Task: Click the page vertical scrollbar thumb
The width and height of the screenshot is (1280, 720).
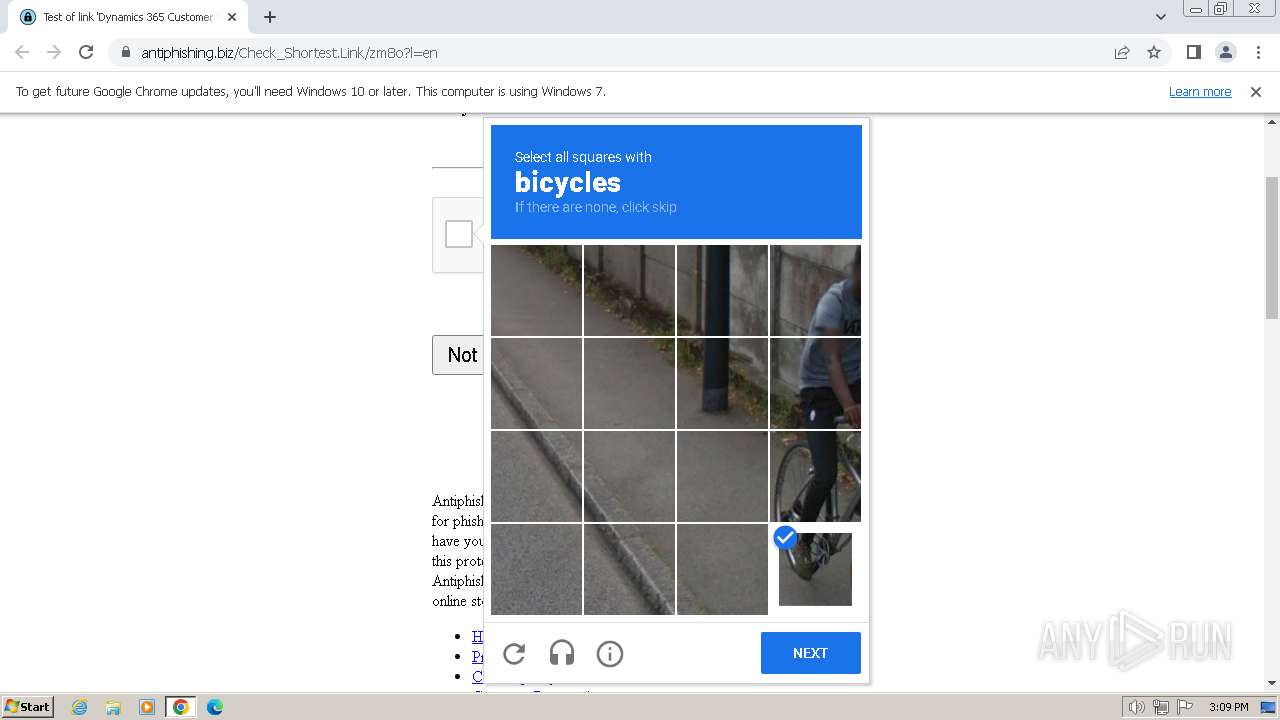Action: [1272, 248]
